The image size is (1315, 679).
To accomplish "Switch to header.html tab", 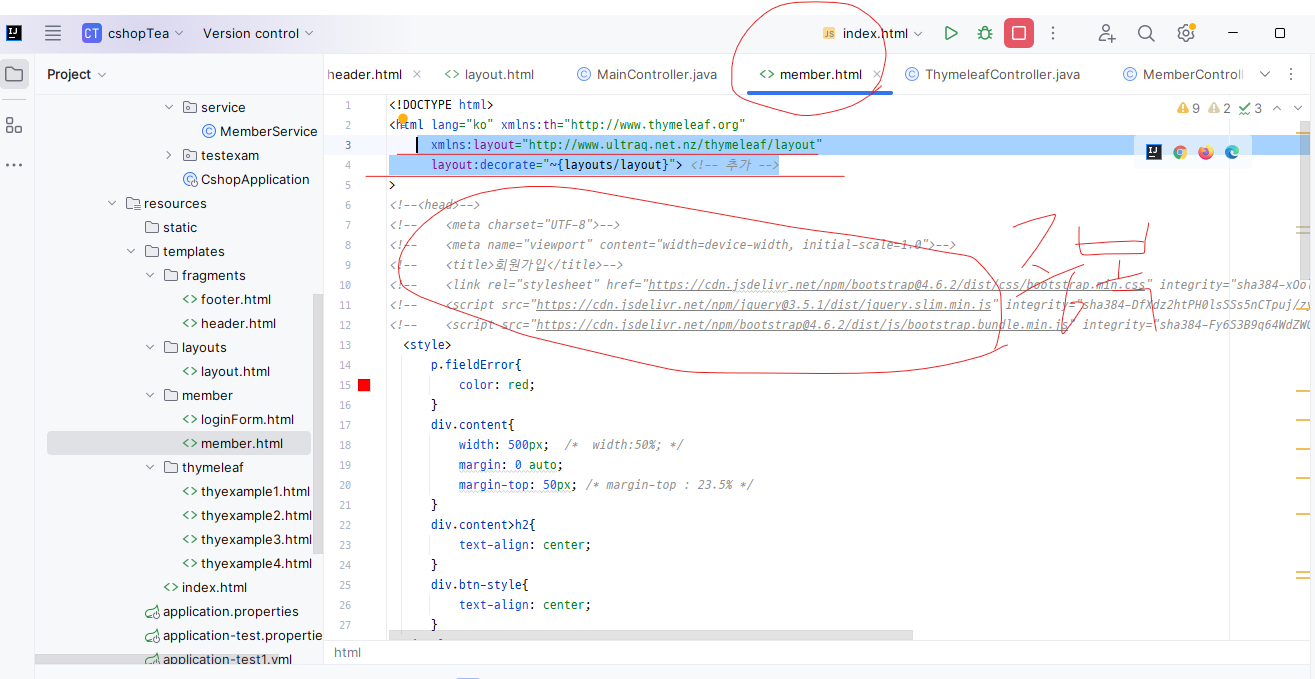I will [364, 74].
